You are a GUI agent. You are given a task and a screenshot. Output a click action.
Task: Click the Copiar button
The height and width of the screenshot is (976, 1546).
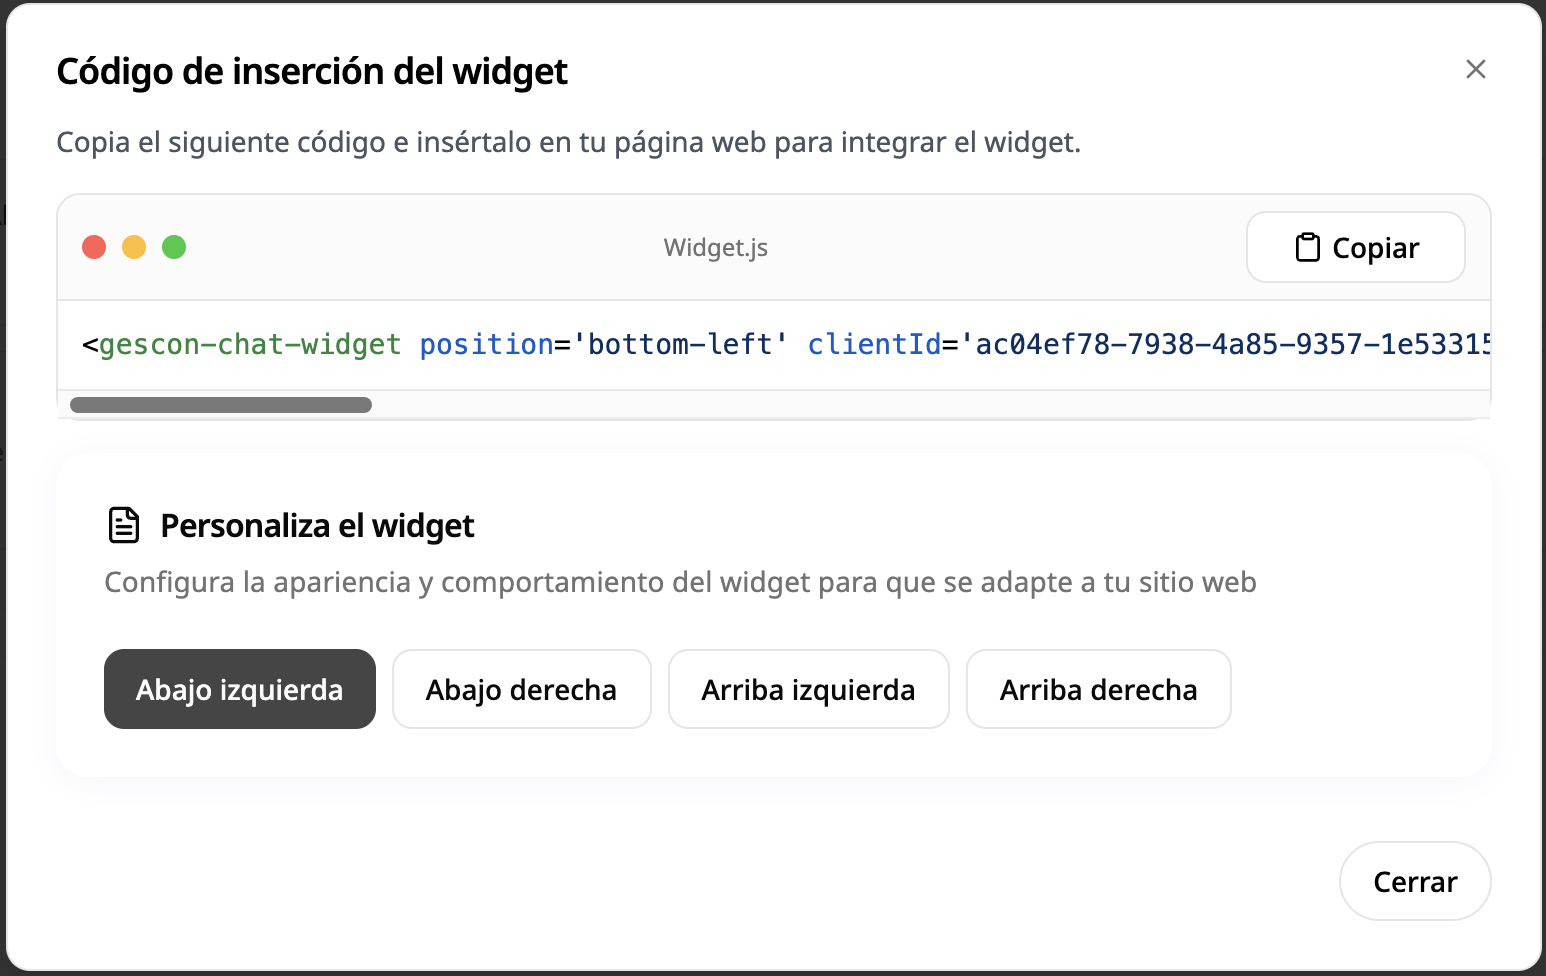click(1355, 247)
